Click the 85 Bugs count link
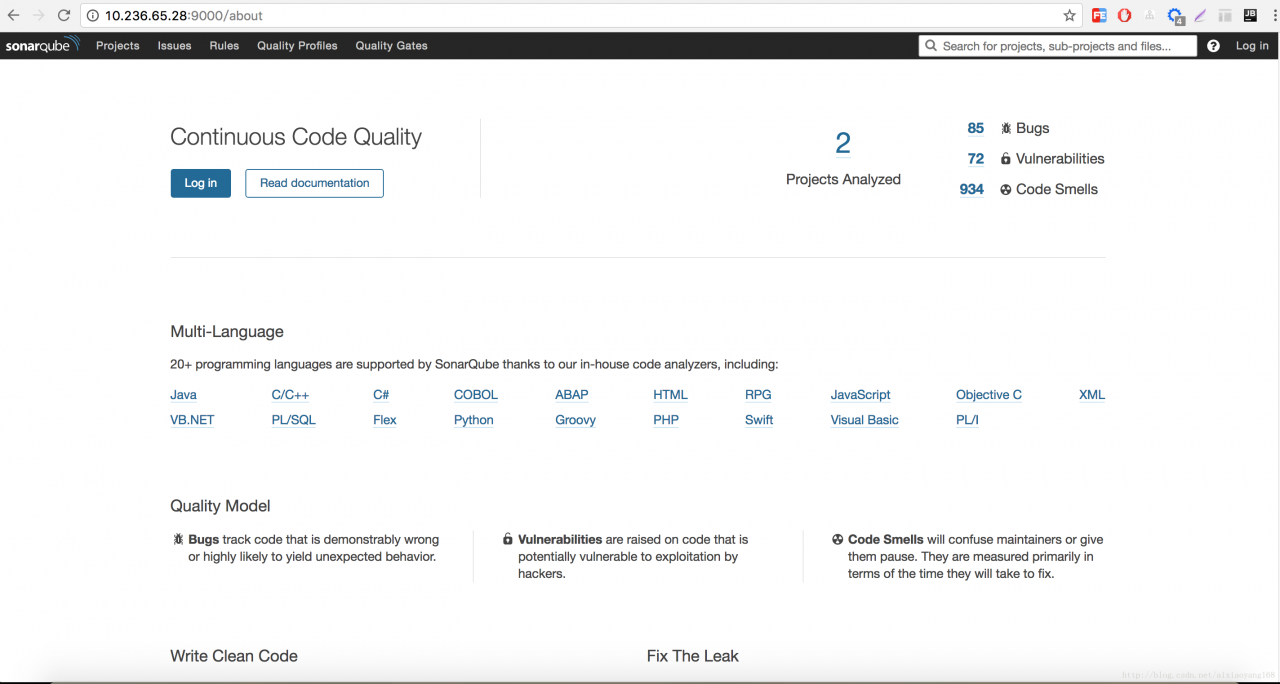 [975, 128]
